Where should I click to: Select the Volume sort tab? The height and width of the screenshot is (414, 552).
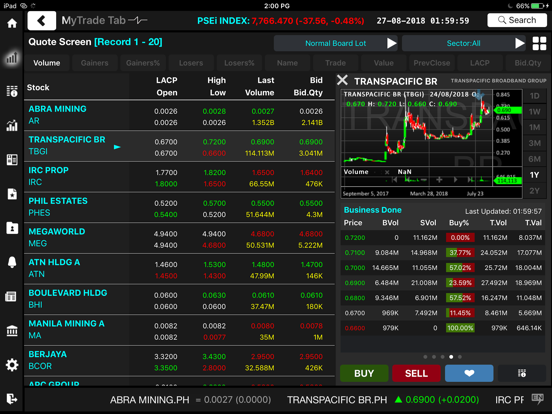pos(46,63)
